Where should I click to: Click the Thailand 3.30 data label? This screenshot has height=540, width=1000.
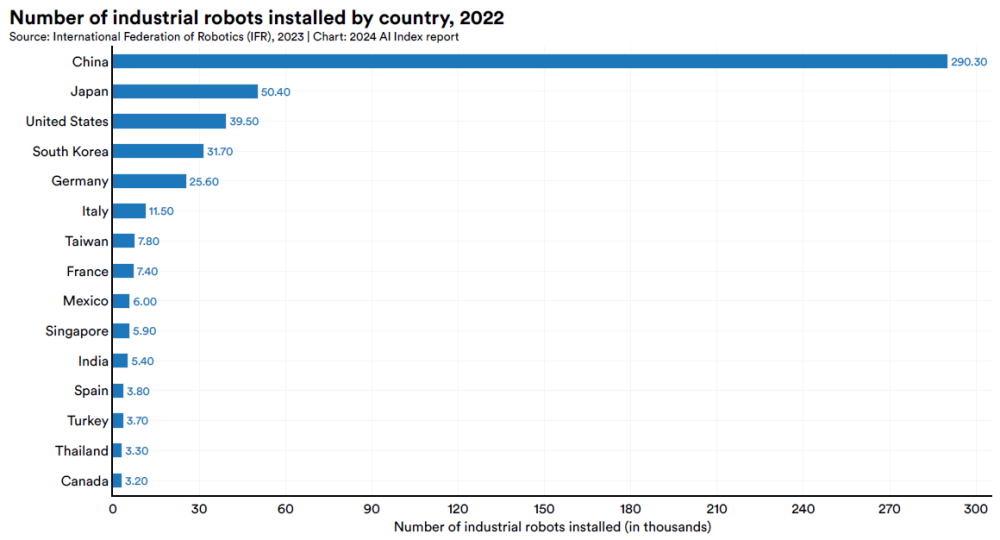click(x=139, y=452)
